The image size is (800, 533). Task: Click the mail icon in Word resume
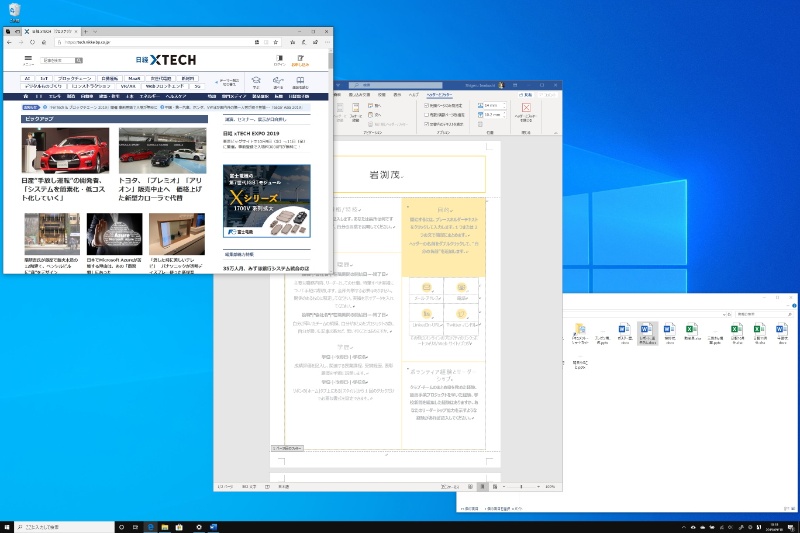(x=427, y=287)
